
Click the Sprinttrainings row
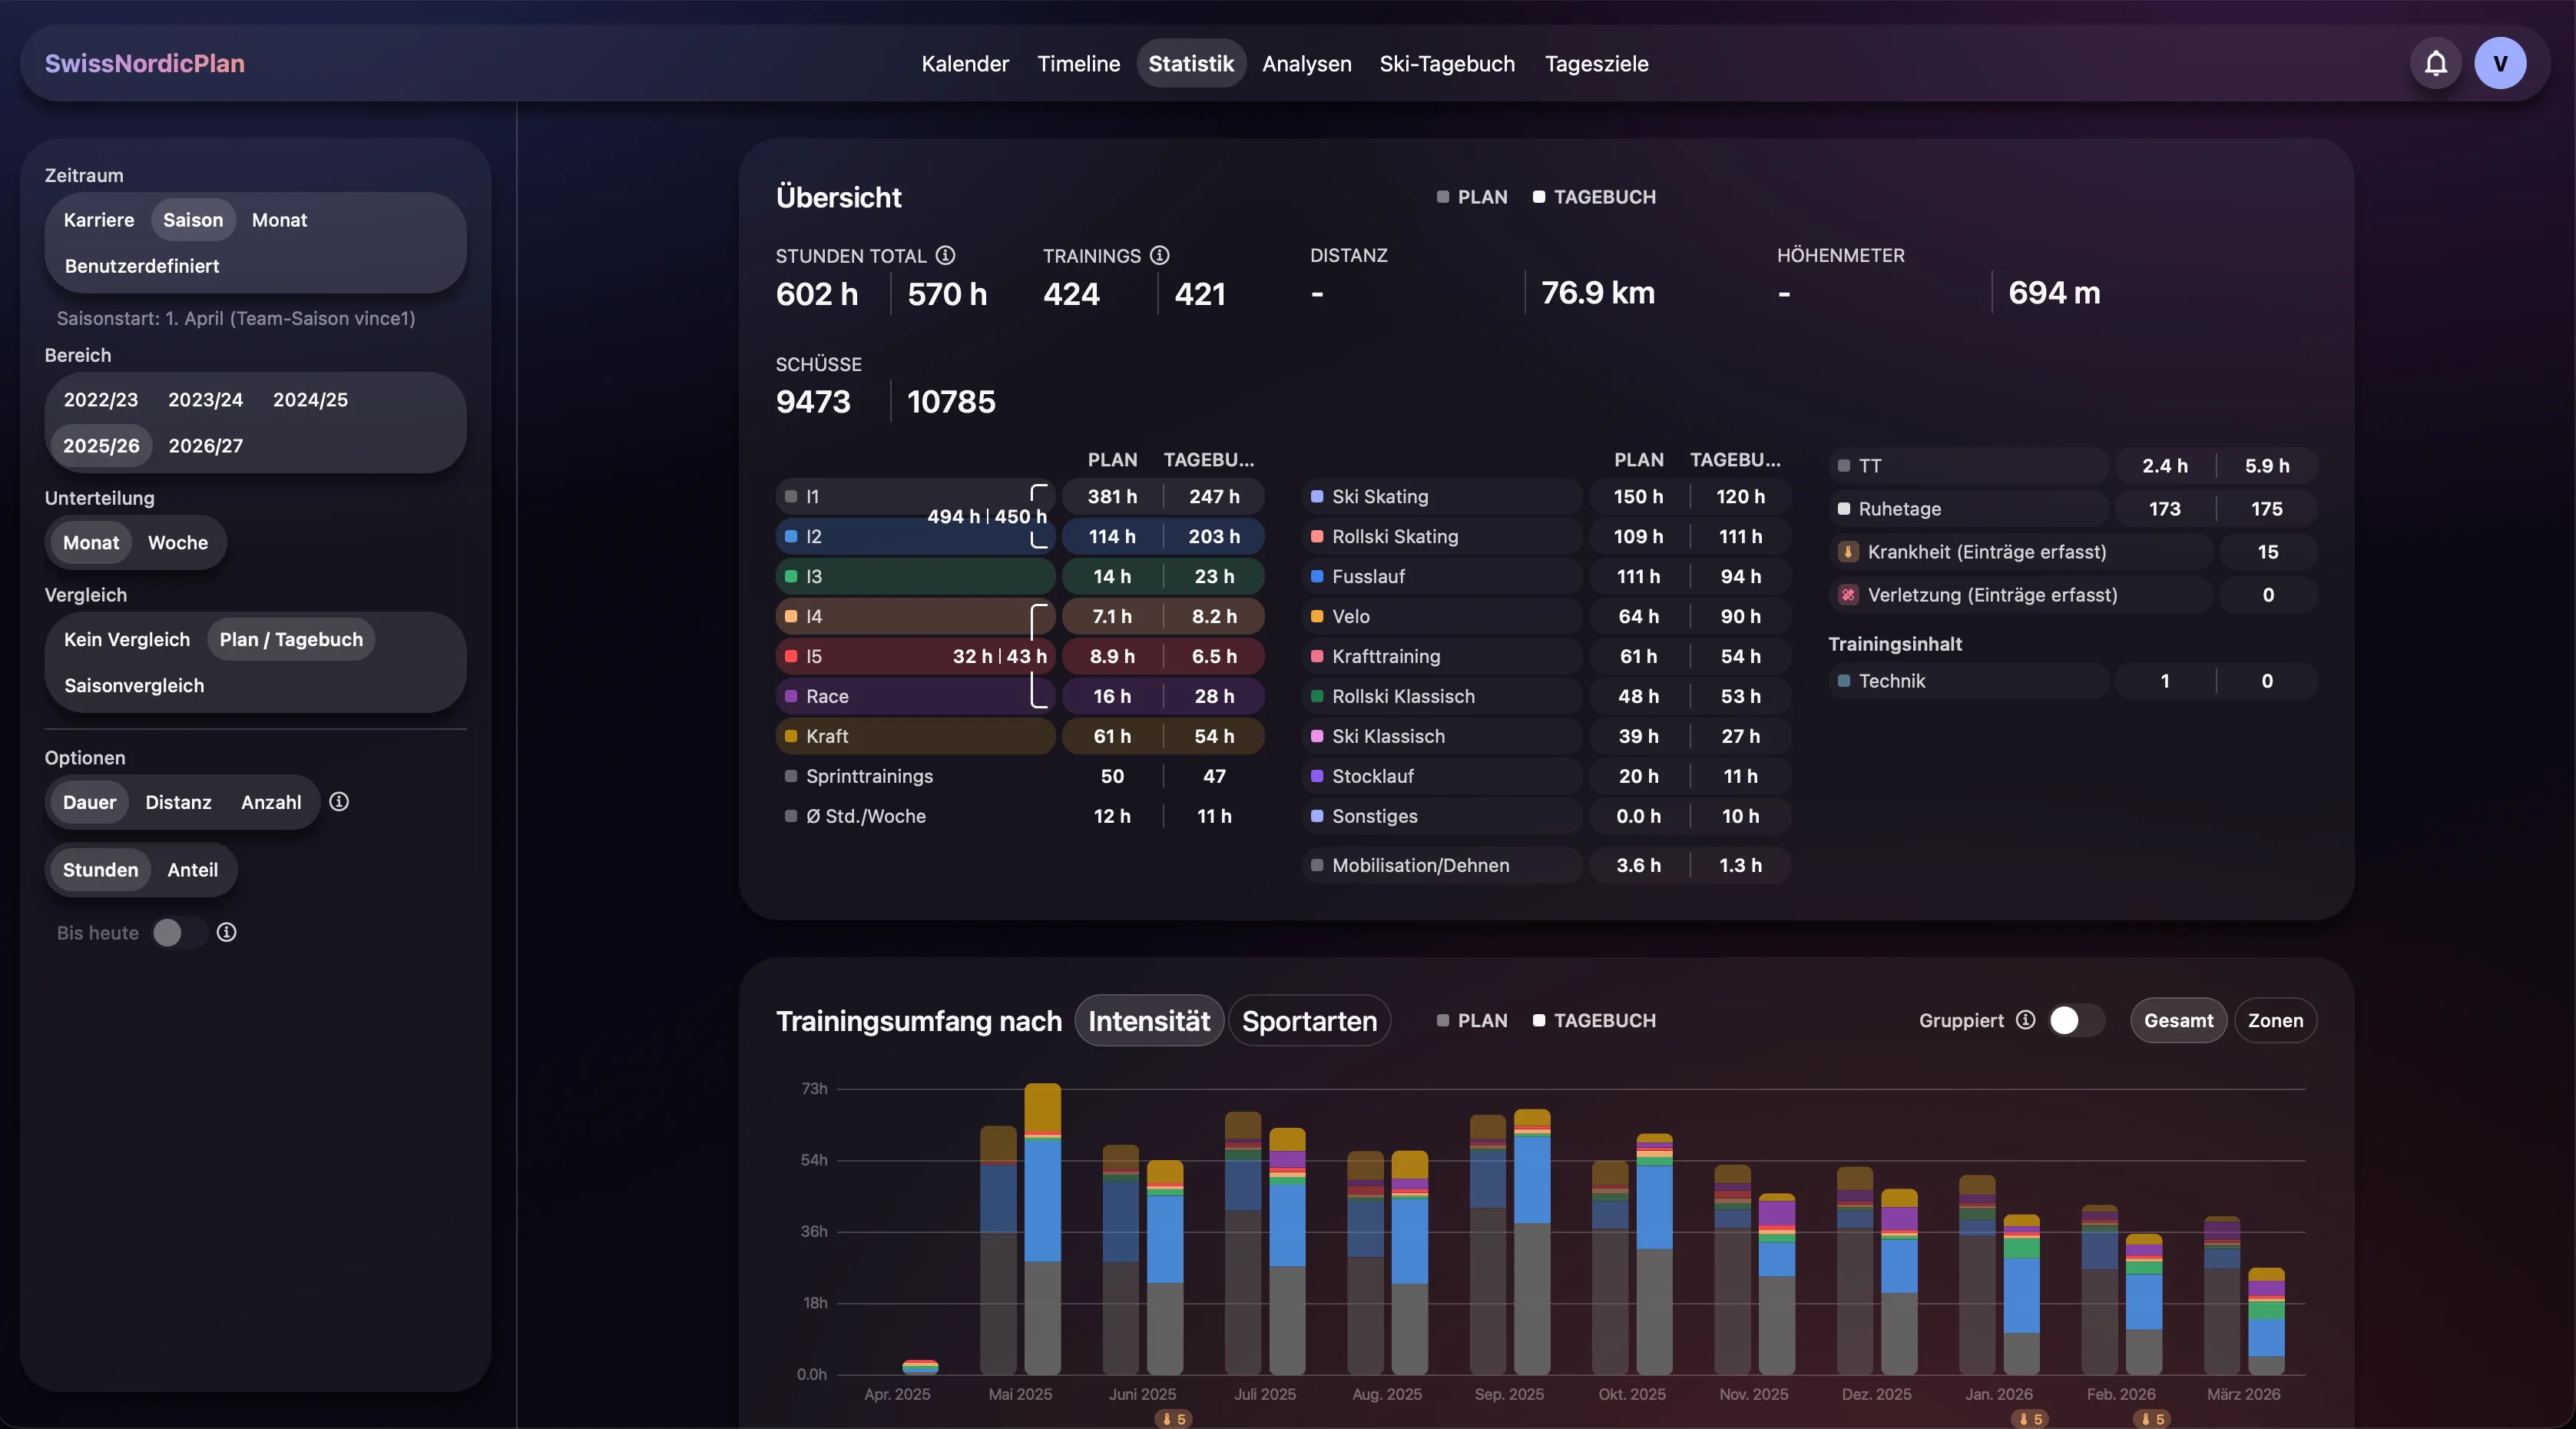[x=1019, y=777]
